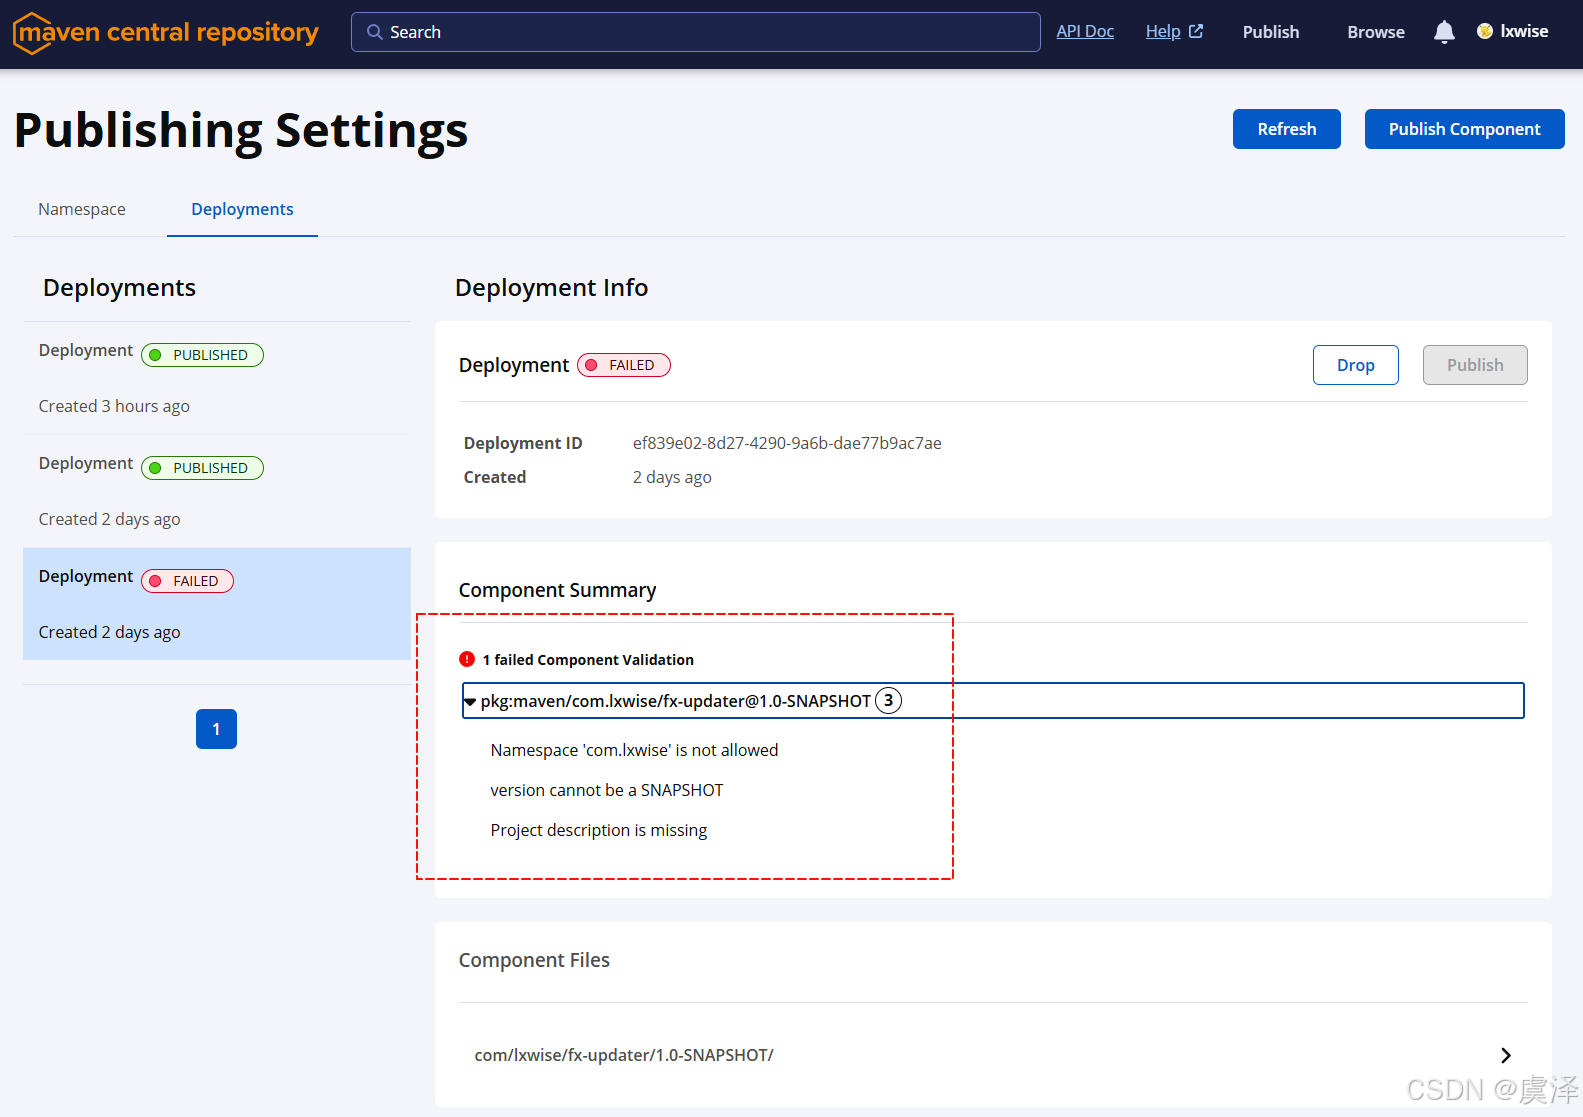The height and width of the screenshot is (1117, 1583).
Task: Click 'Project description is missing' message
Action: pyautogui.click(x=599, y=830)
